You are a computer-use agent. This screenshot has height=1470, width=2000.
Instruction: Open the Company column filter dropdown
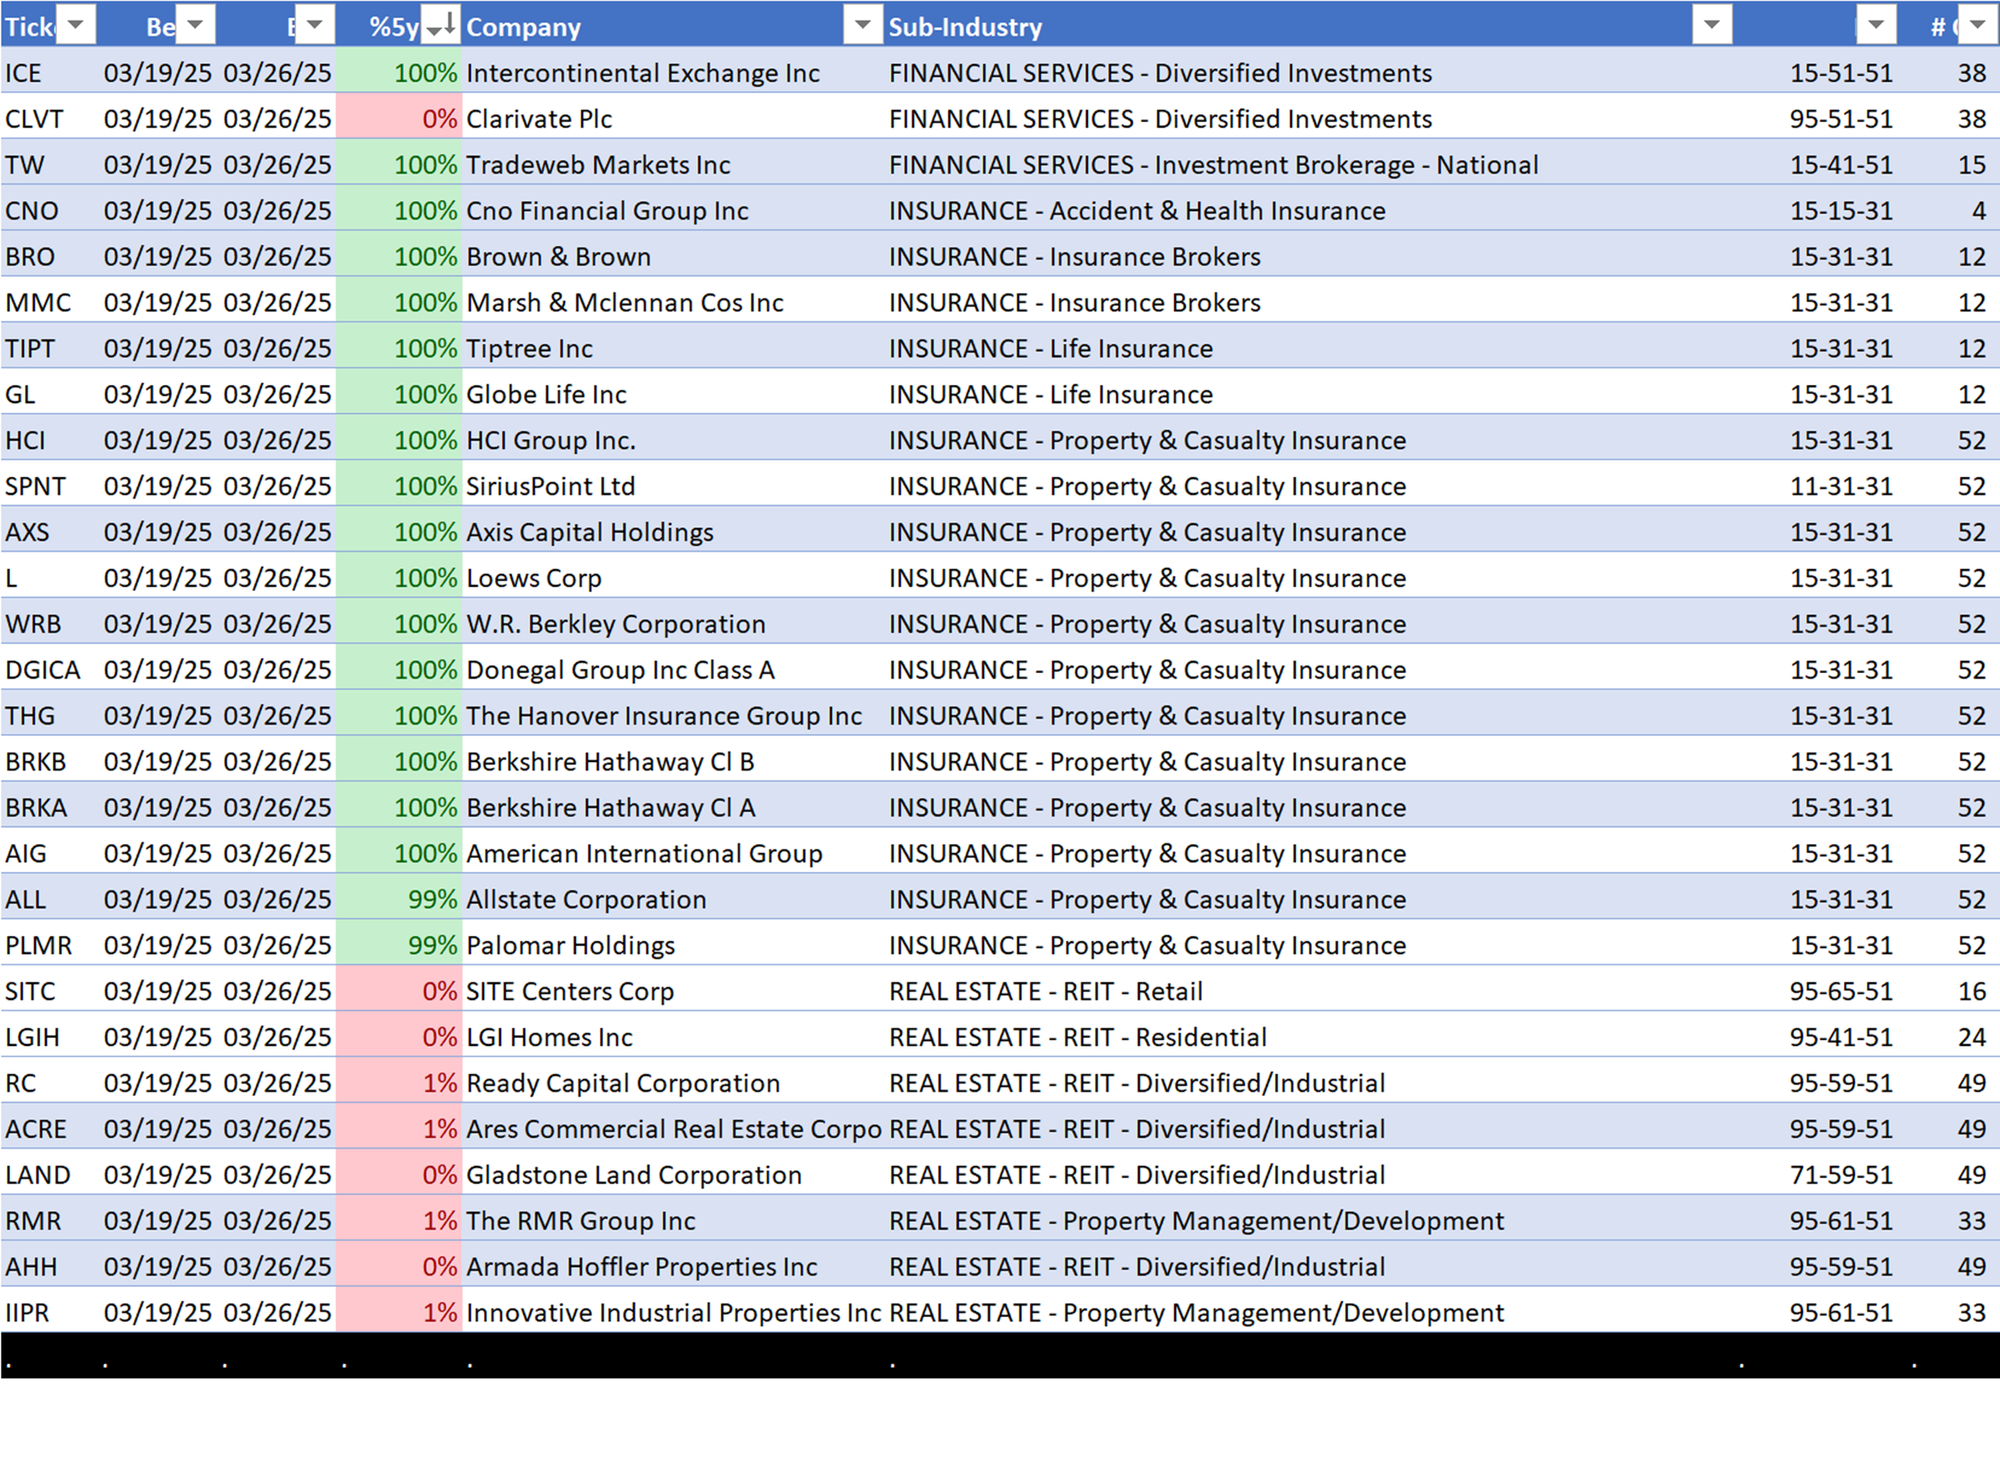pyautogui.click(x=861, y=25)
